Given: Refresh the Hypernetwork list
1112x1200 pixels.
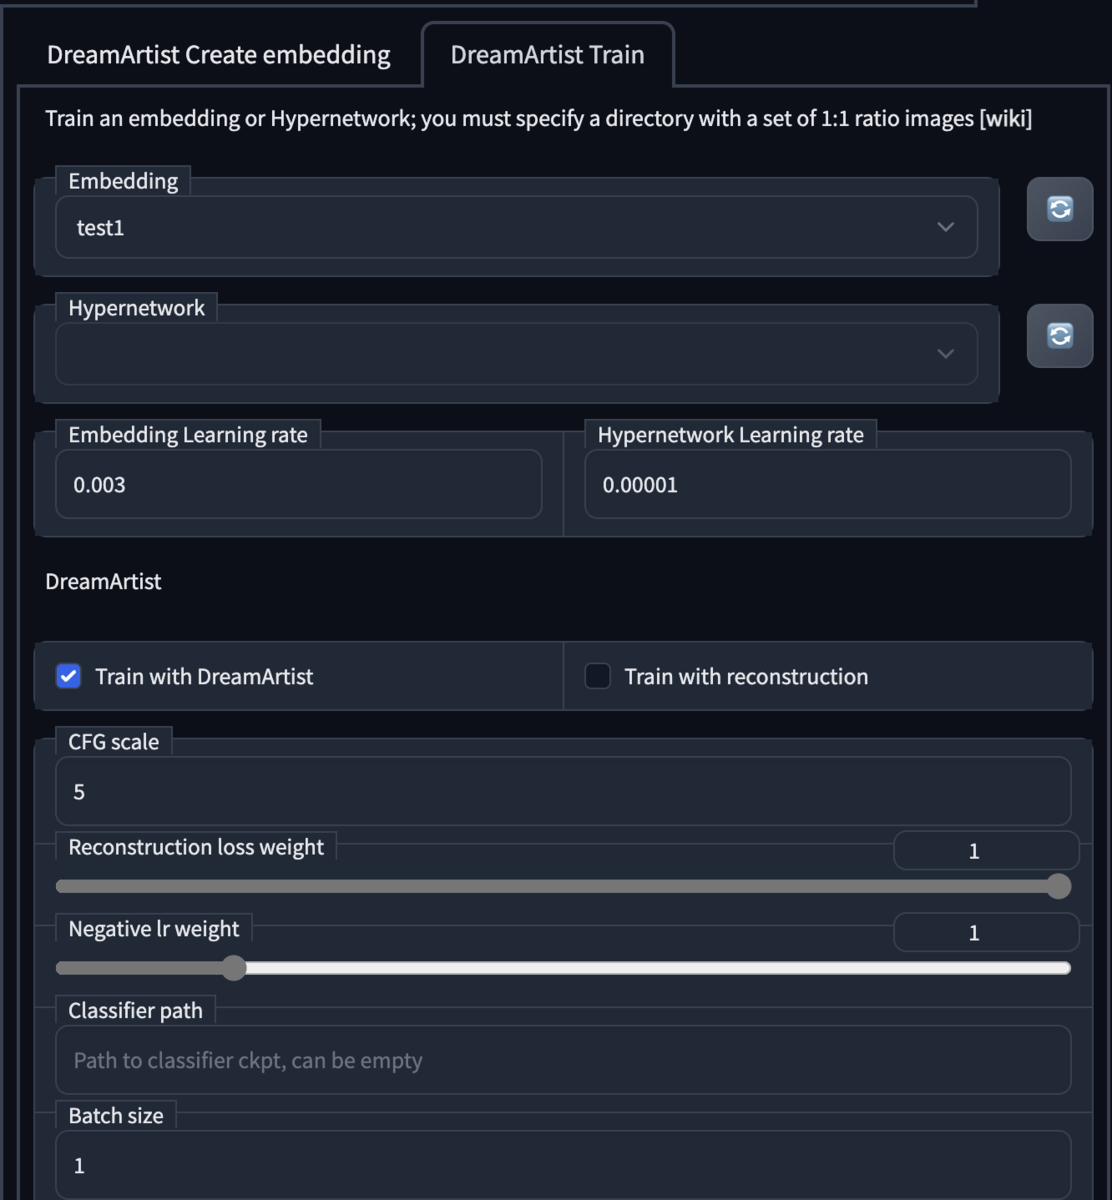Looking at the screenshot, I should [x=1059, y=335].
